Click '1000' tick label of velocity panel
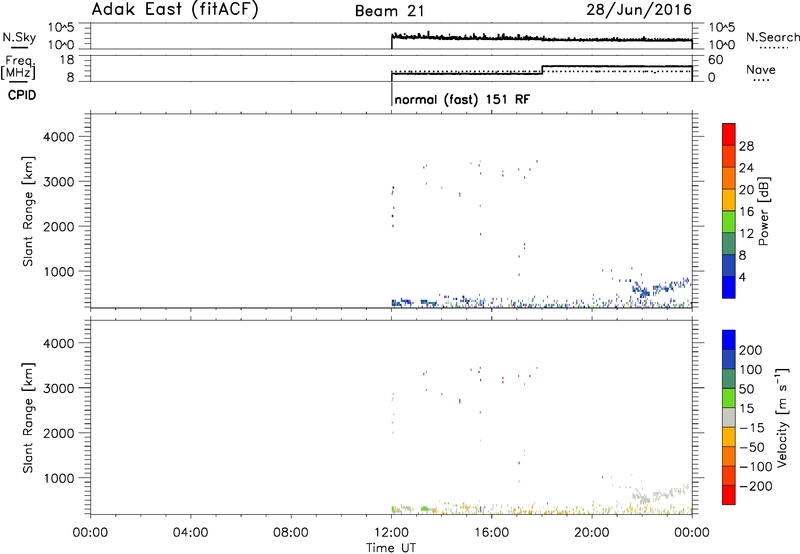The width and height of the screenshot is (800, 554). pos(59,478)
